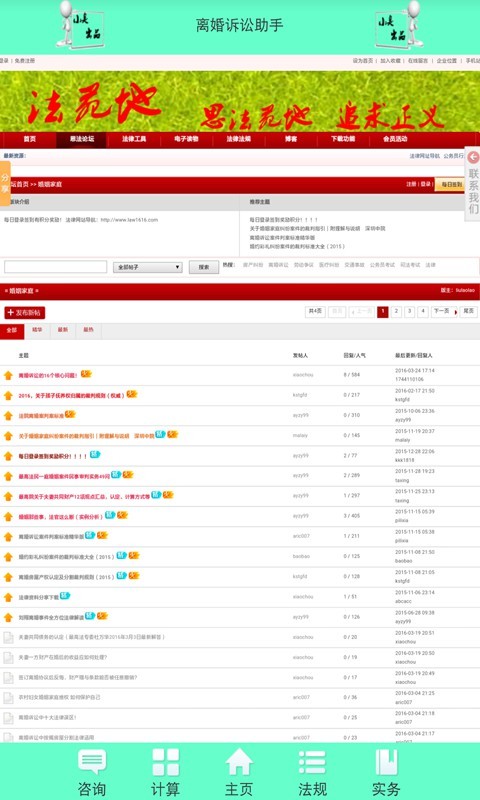Open 电子读物 in the red navigation bar
The width and height of the screenshot is (480, 800).
coord(186,139)
